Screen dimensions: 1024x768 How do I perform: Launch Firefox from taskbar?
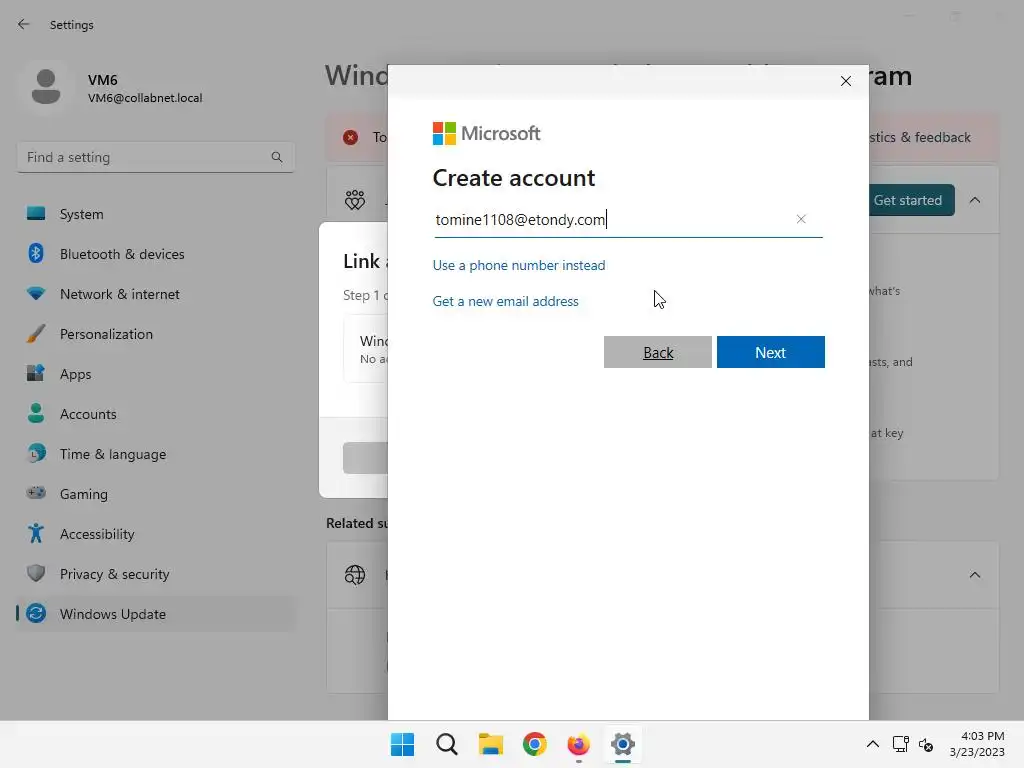[579, 744]
